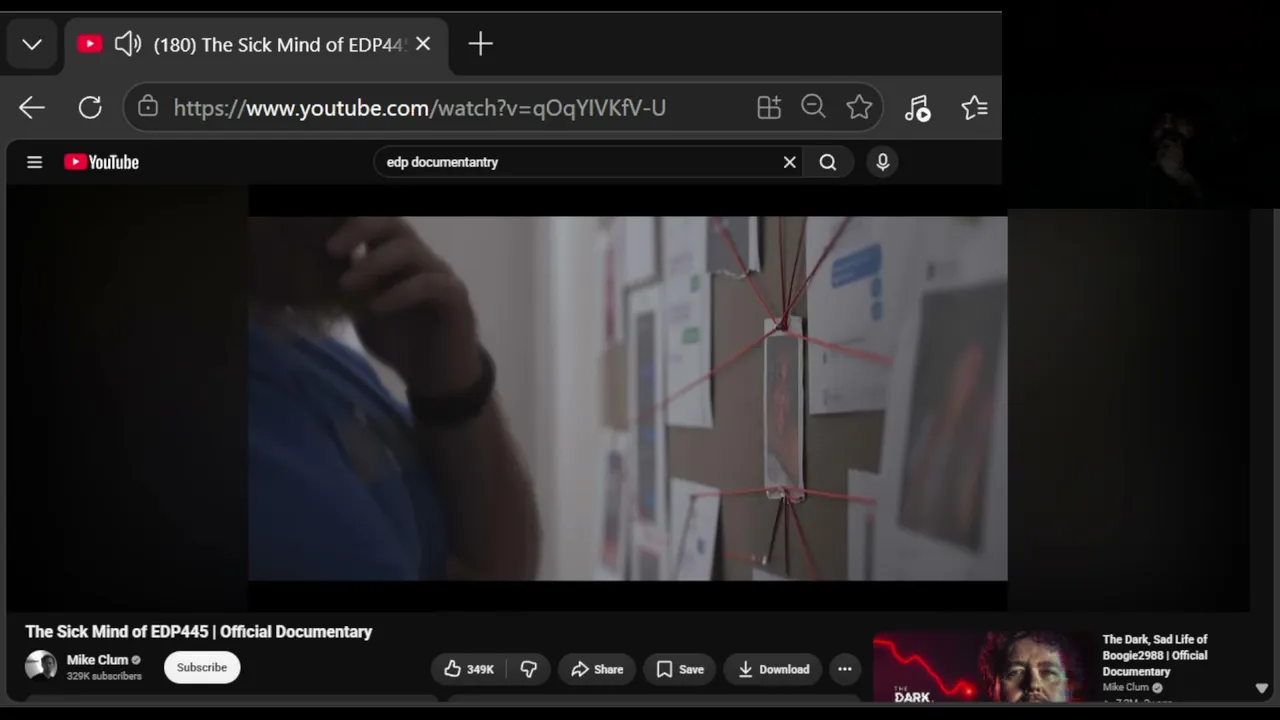Open the media playback control icon
This screenshot has height=720, width=1280.
coord(917,108)
